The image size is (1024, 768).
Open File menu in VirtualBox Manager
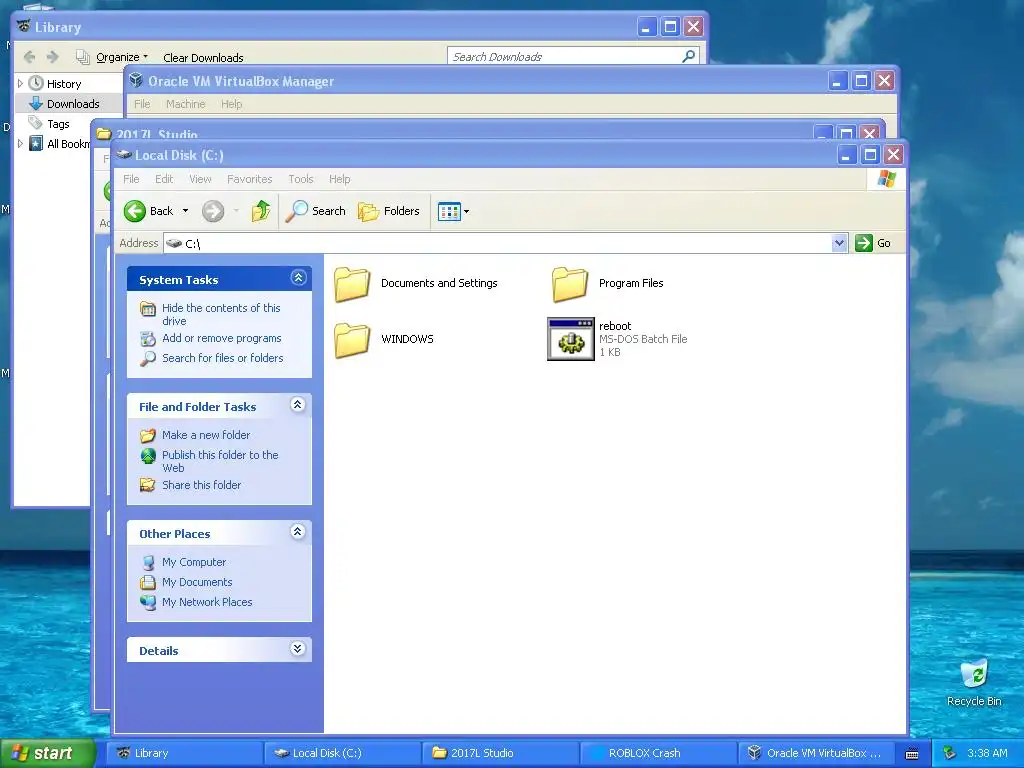point(142,104)
